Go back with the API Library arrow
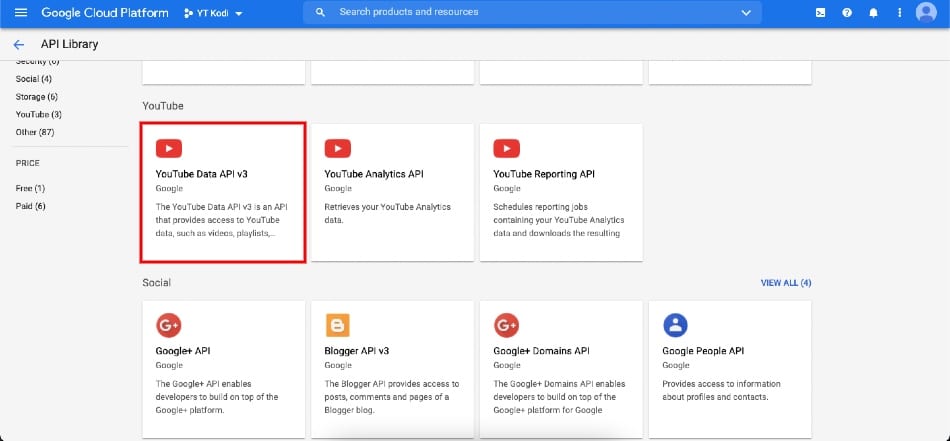Viewport: 950px width, 441px height. tap(19, 44)
